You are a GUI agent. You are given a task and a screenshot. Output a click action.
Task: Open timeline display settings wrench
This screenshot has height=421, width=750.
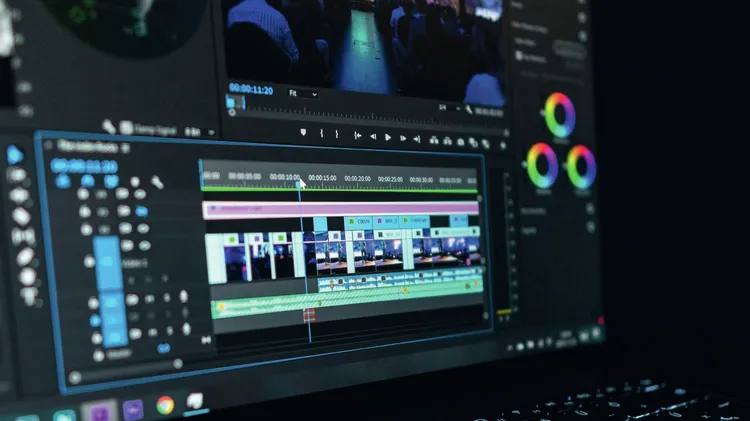tap(157, 182)
